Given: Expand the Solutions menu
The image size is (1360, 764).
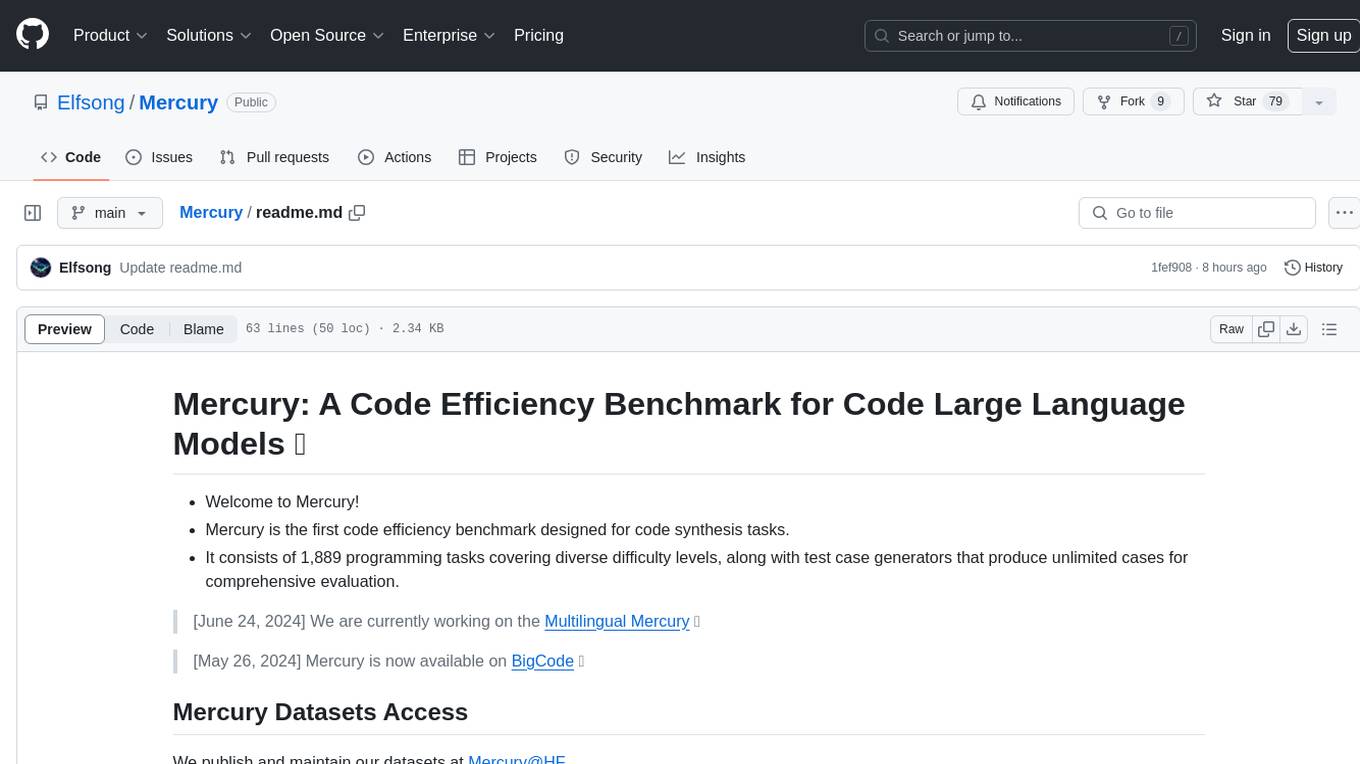Looking at the screenshot, I should 209,35.
